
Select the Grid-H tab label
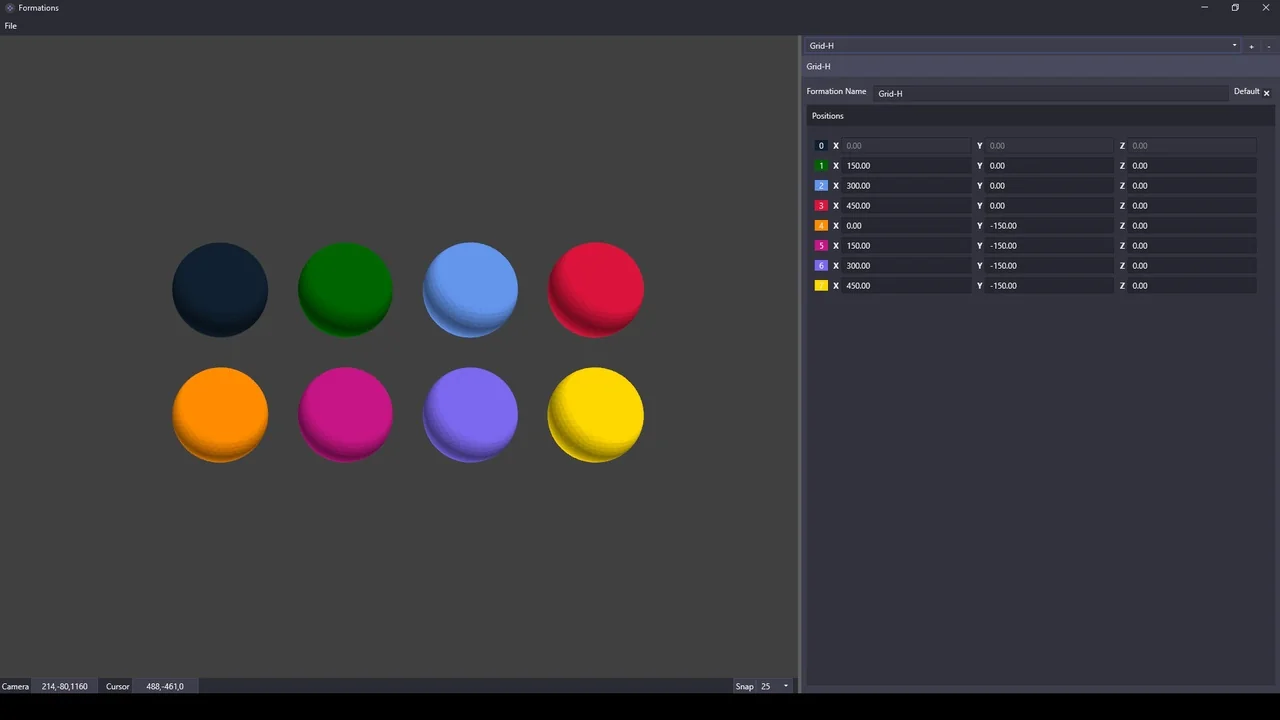click(818, 66)
